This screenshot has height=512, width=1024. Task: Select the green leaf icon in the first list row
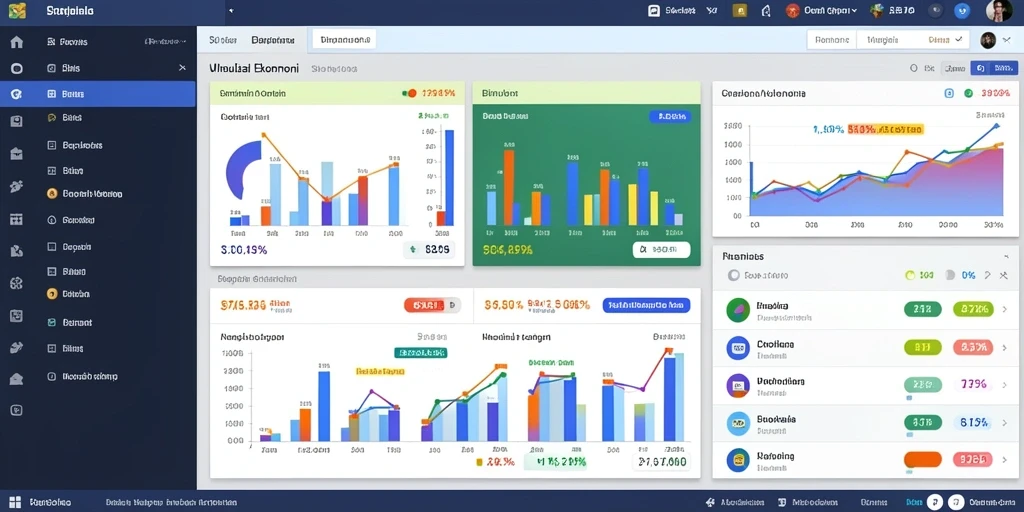tap(738, 310)
